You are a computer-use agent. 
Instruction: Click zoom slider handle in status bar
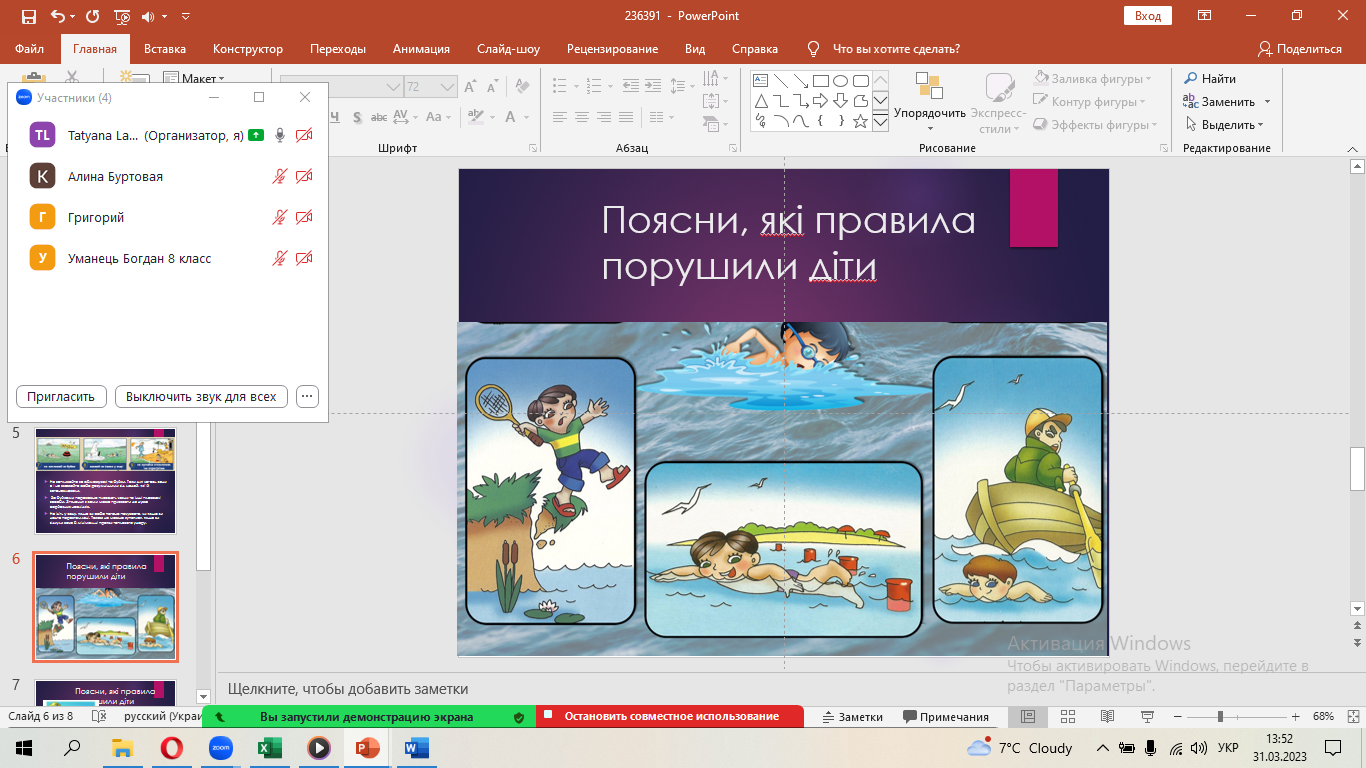[x=1219, y=717]
